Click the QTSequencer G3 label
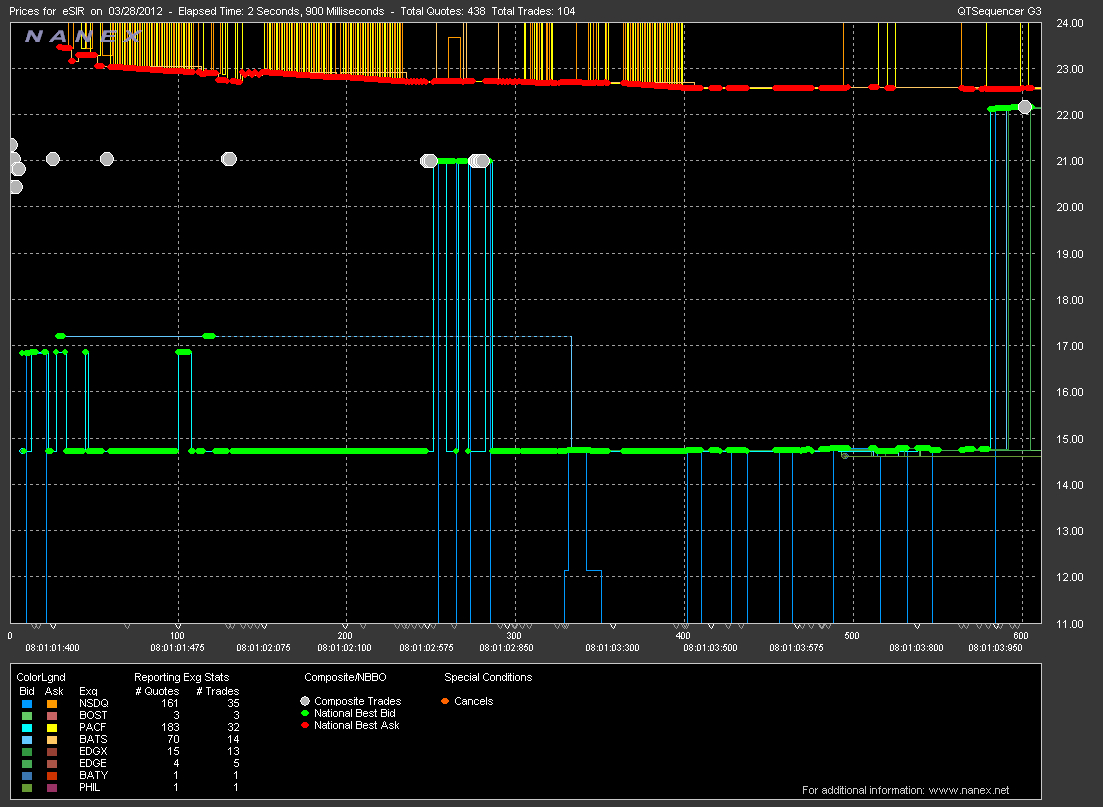This screenshot has height=807, width=1103. 999,11
